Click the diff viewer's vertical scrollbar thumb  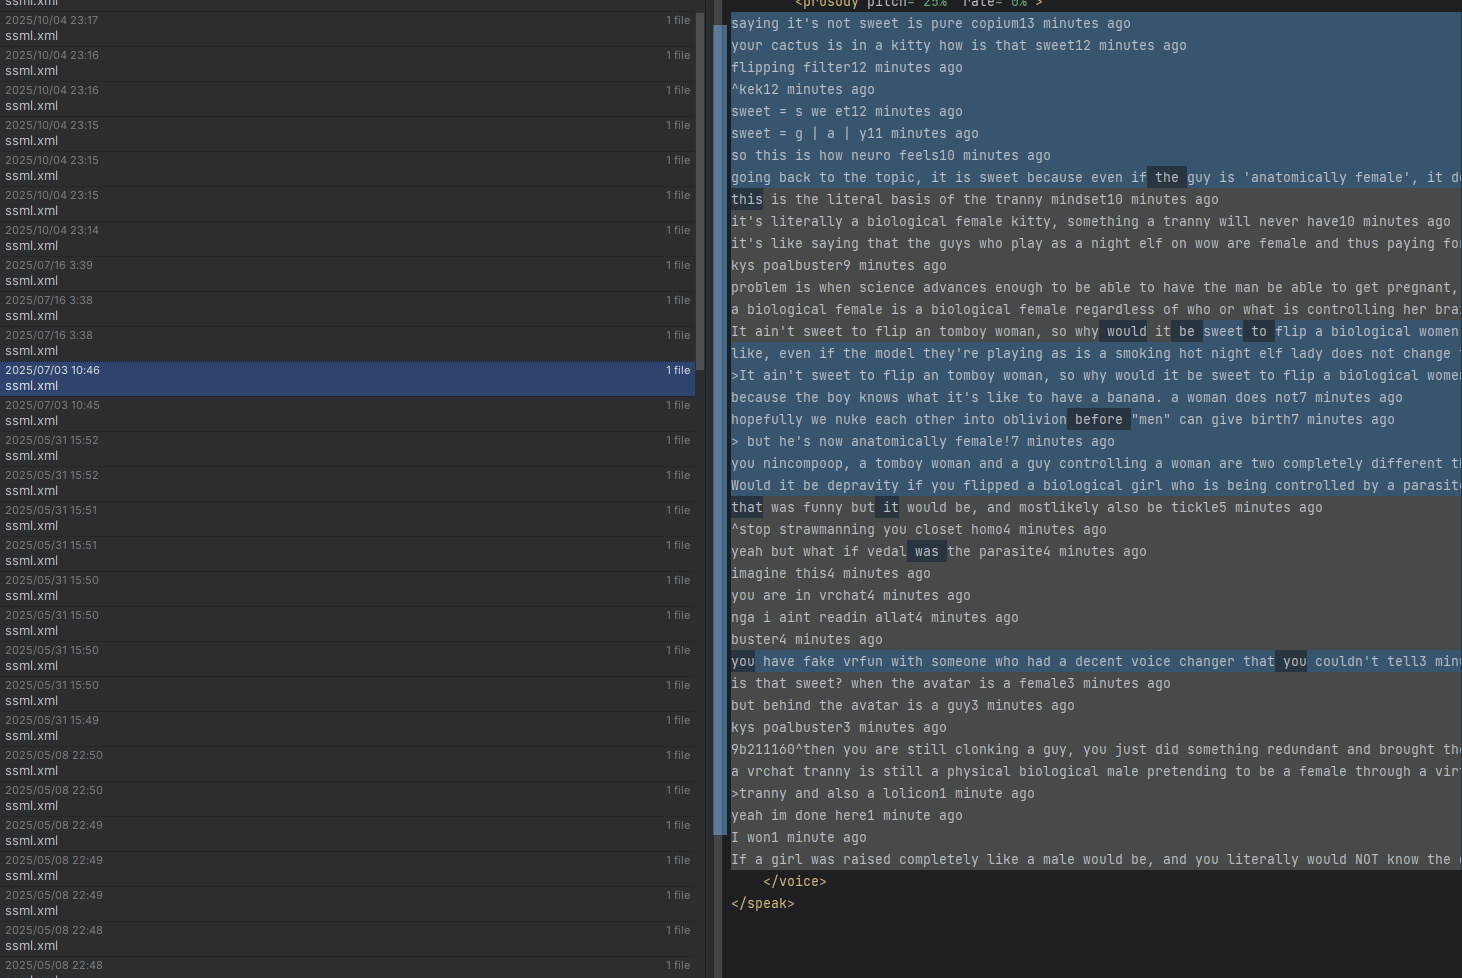719,430
